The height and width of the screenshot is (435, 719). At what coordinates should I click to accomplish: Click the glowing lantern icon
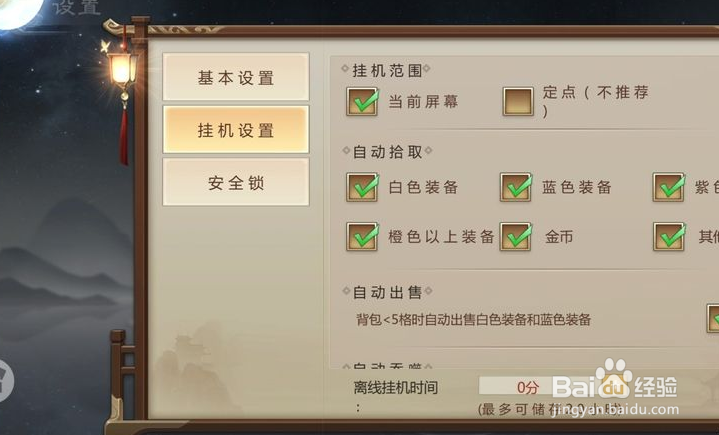(122, 69)
